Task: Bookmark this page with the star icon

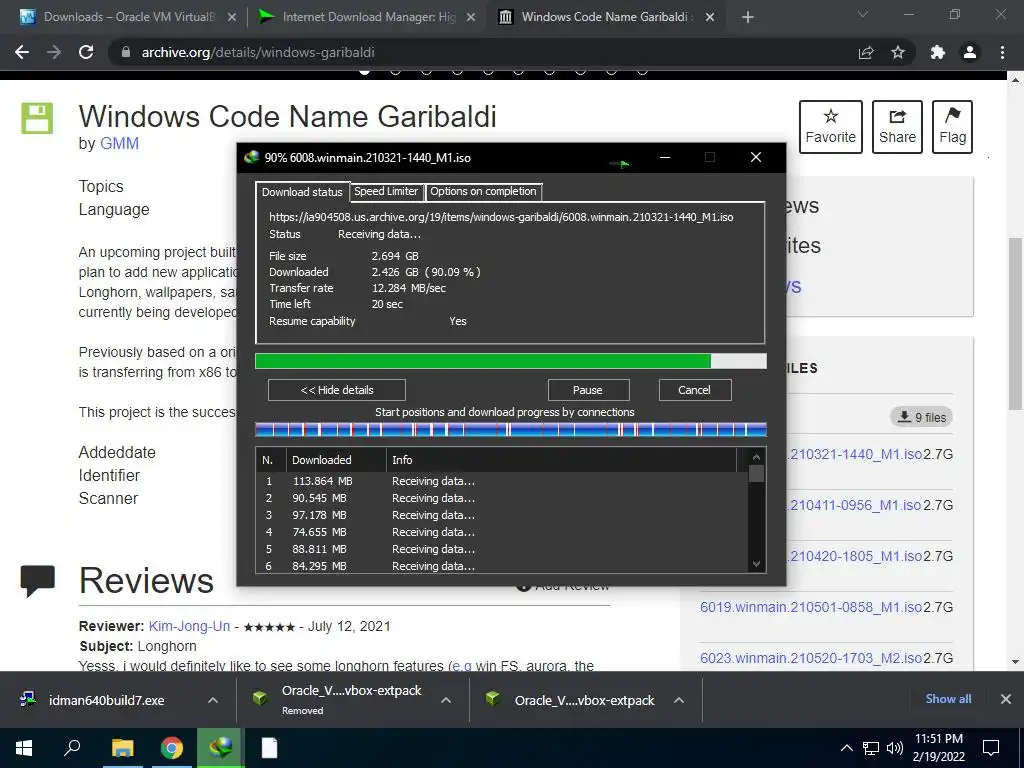Action: coord(898,52)
